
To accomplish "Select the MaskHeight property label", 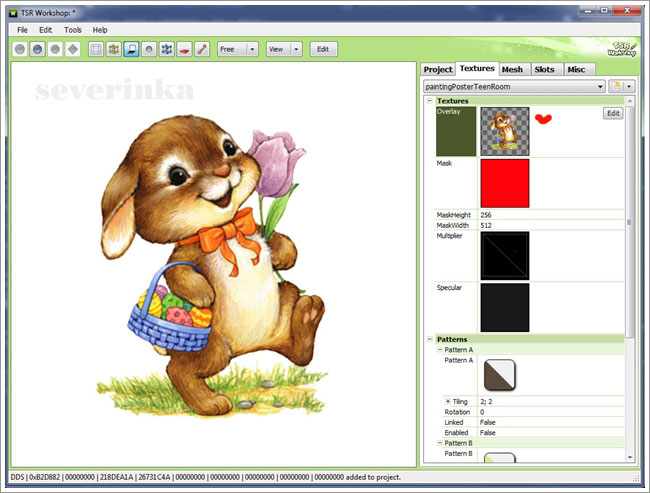I will [454, 215].
